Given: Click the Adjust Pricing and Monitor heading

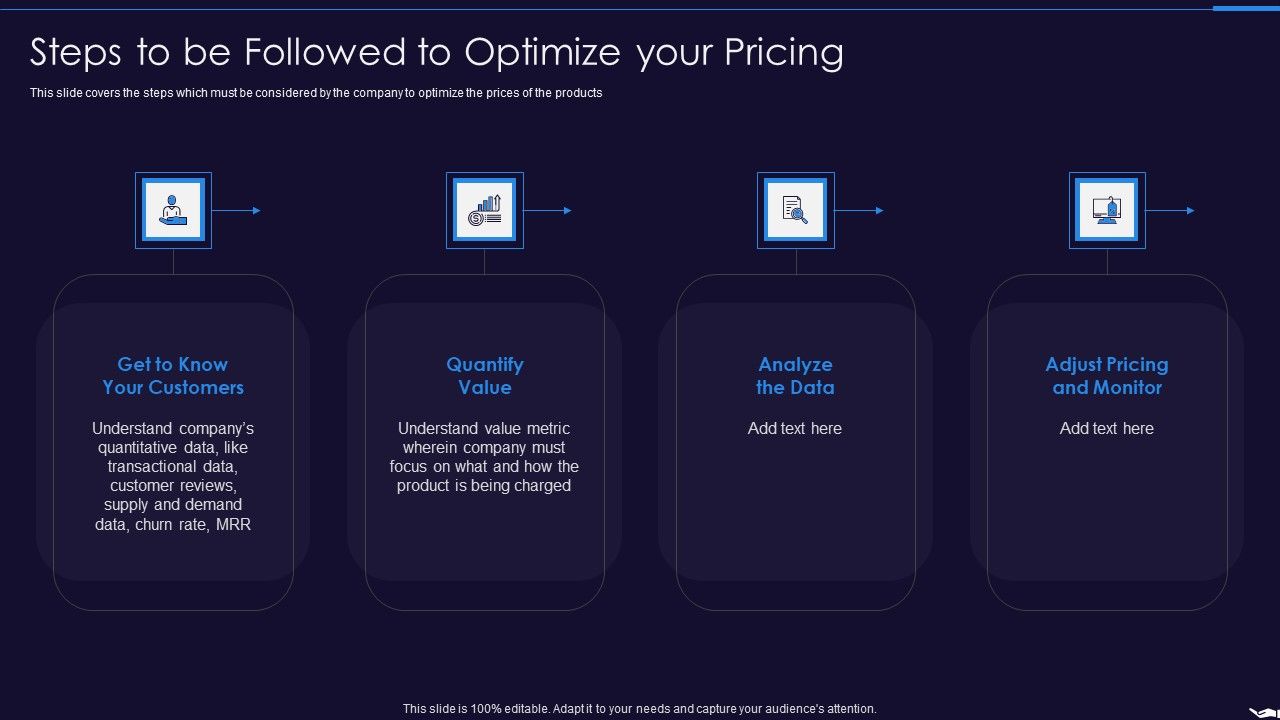Looking at the screenshot, I should point(1107,376).
